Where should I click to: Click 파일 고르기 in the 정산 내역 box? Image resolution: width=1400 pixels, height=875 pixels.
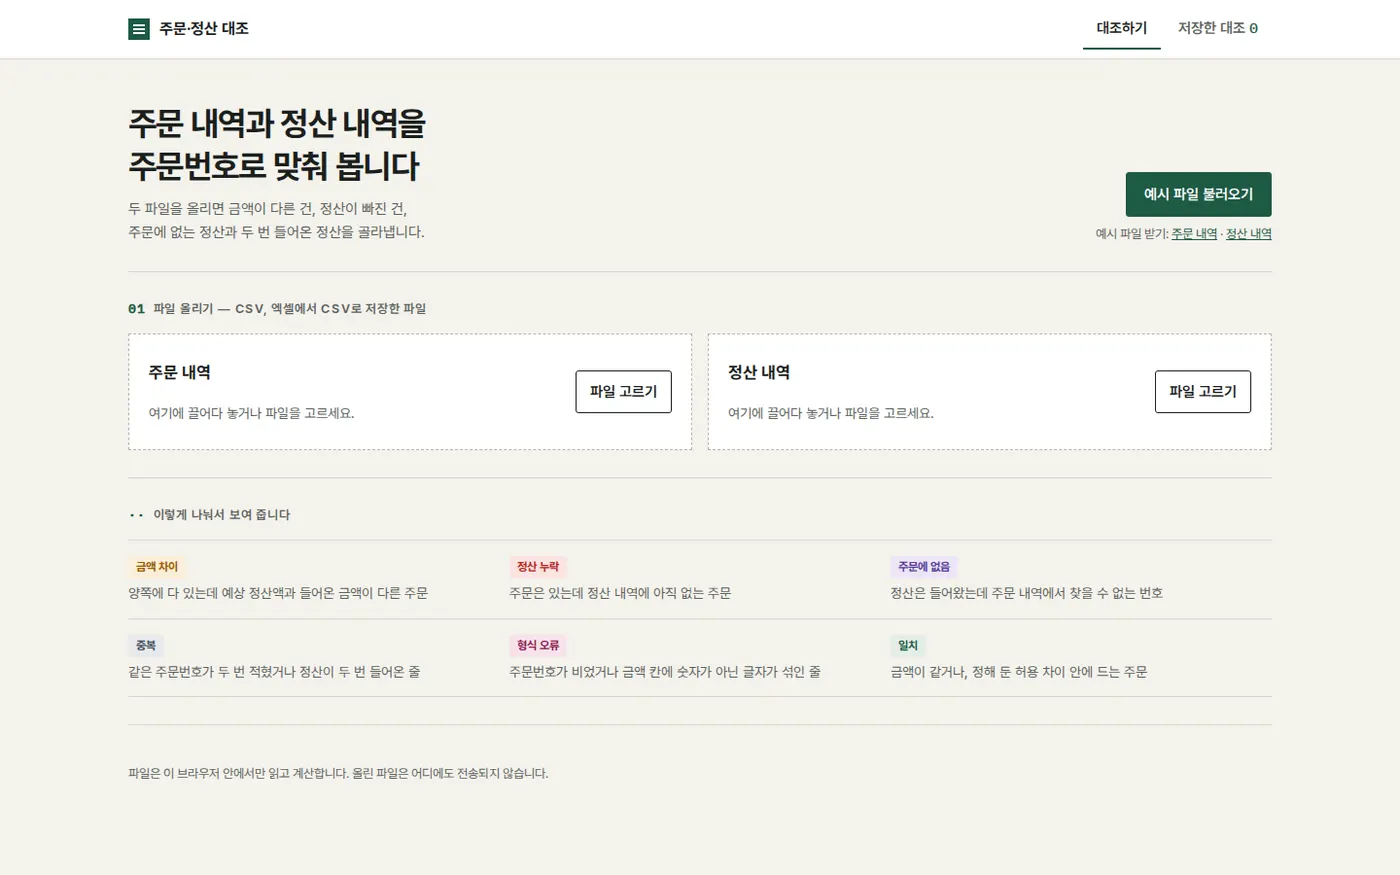[x=1203, y=392]
